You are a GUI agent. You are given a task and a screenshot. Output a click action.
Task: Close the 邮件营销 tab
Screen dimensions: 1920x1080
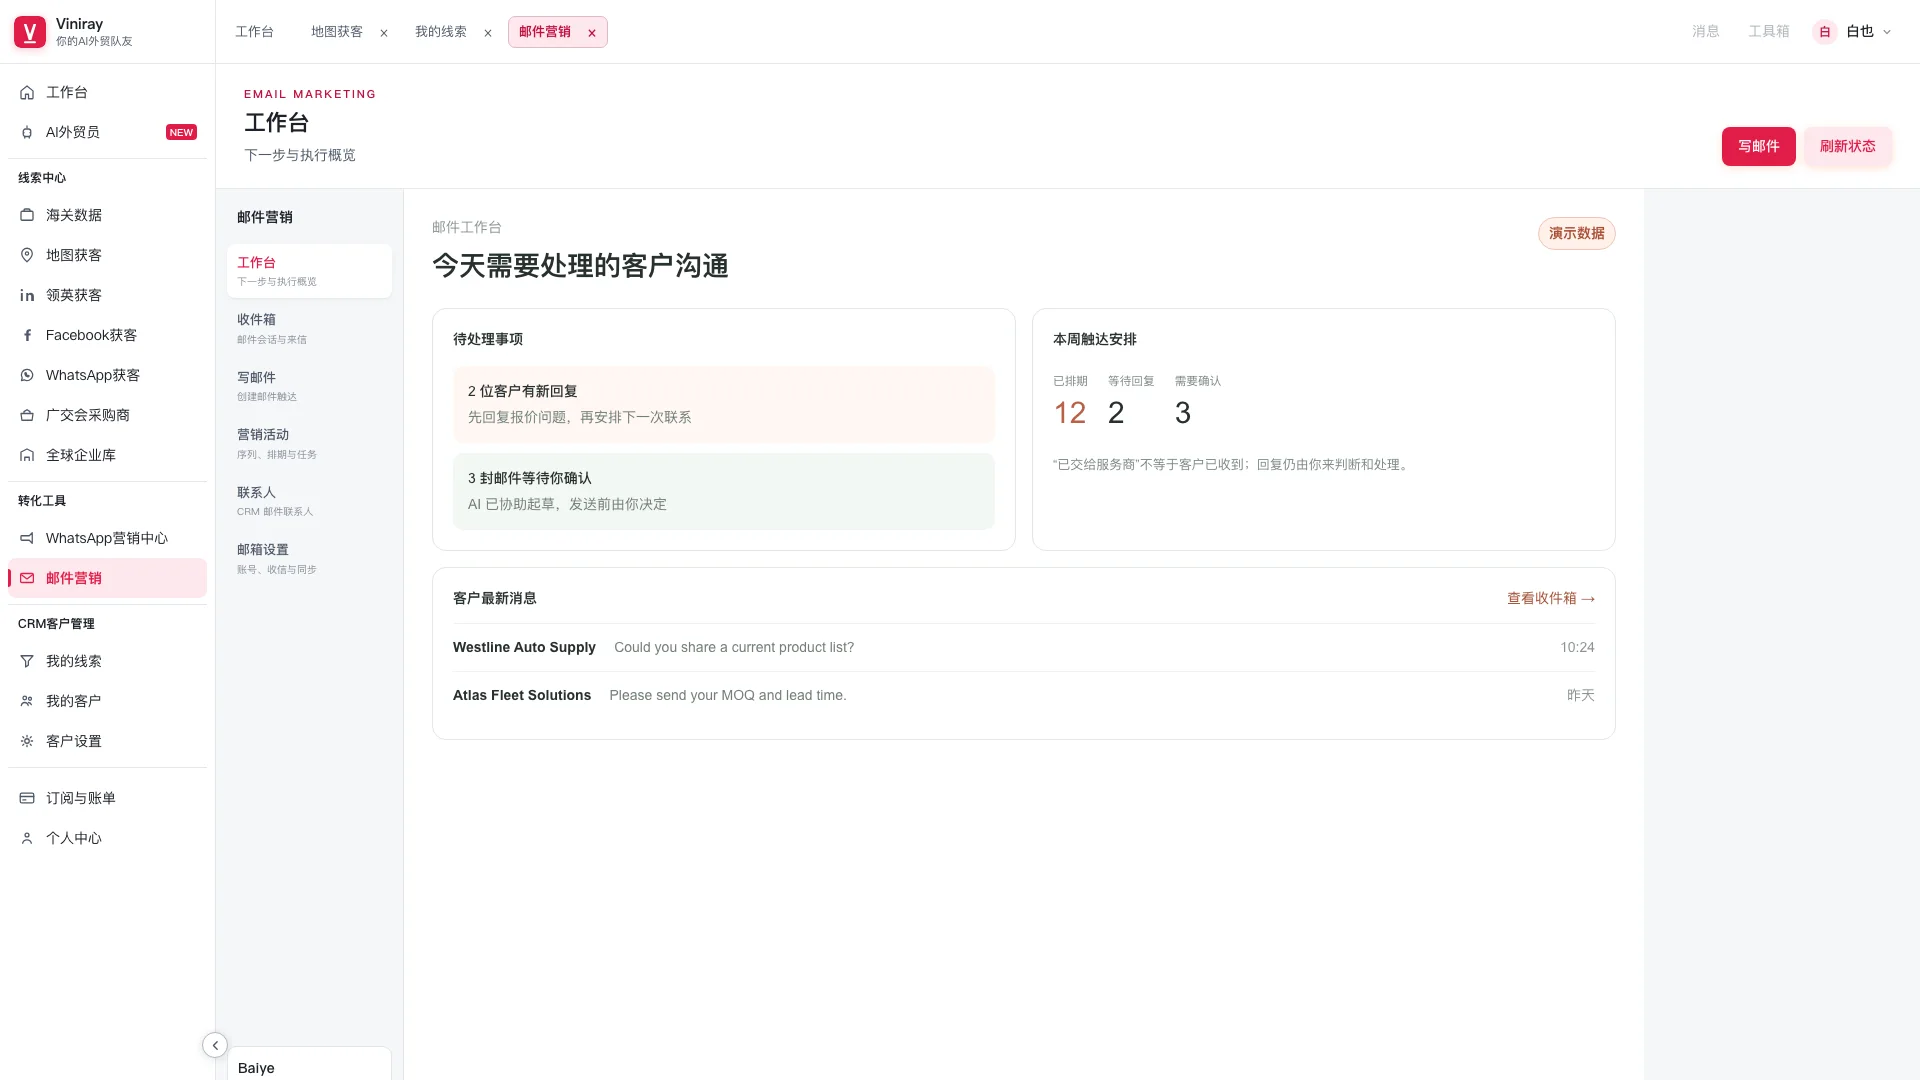click(592, 33)
